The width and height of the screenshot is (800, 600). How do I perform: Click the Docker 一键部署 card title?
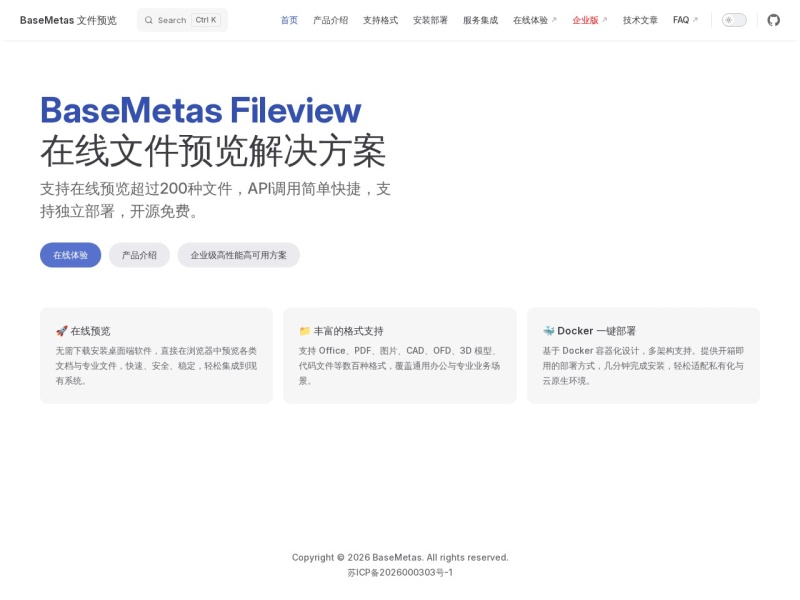click(x=596, y=331)
